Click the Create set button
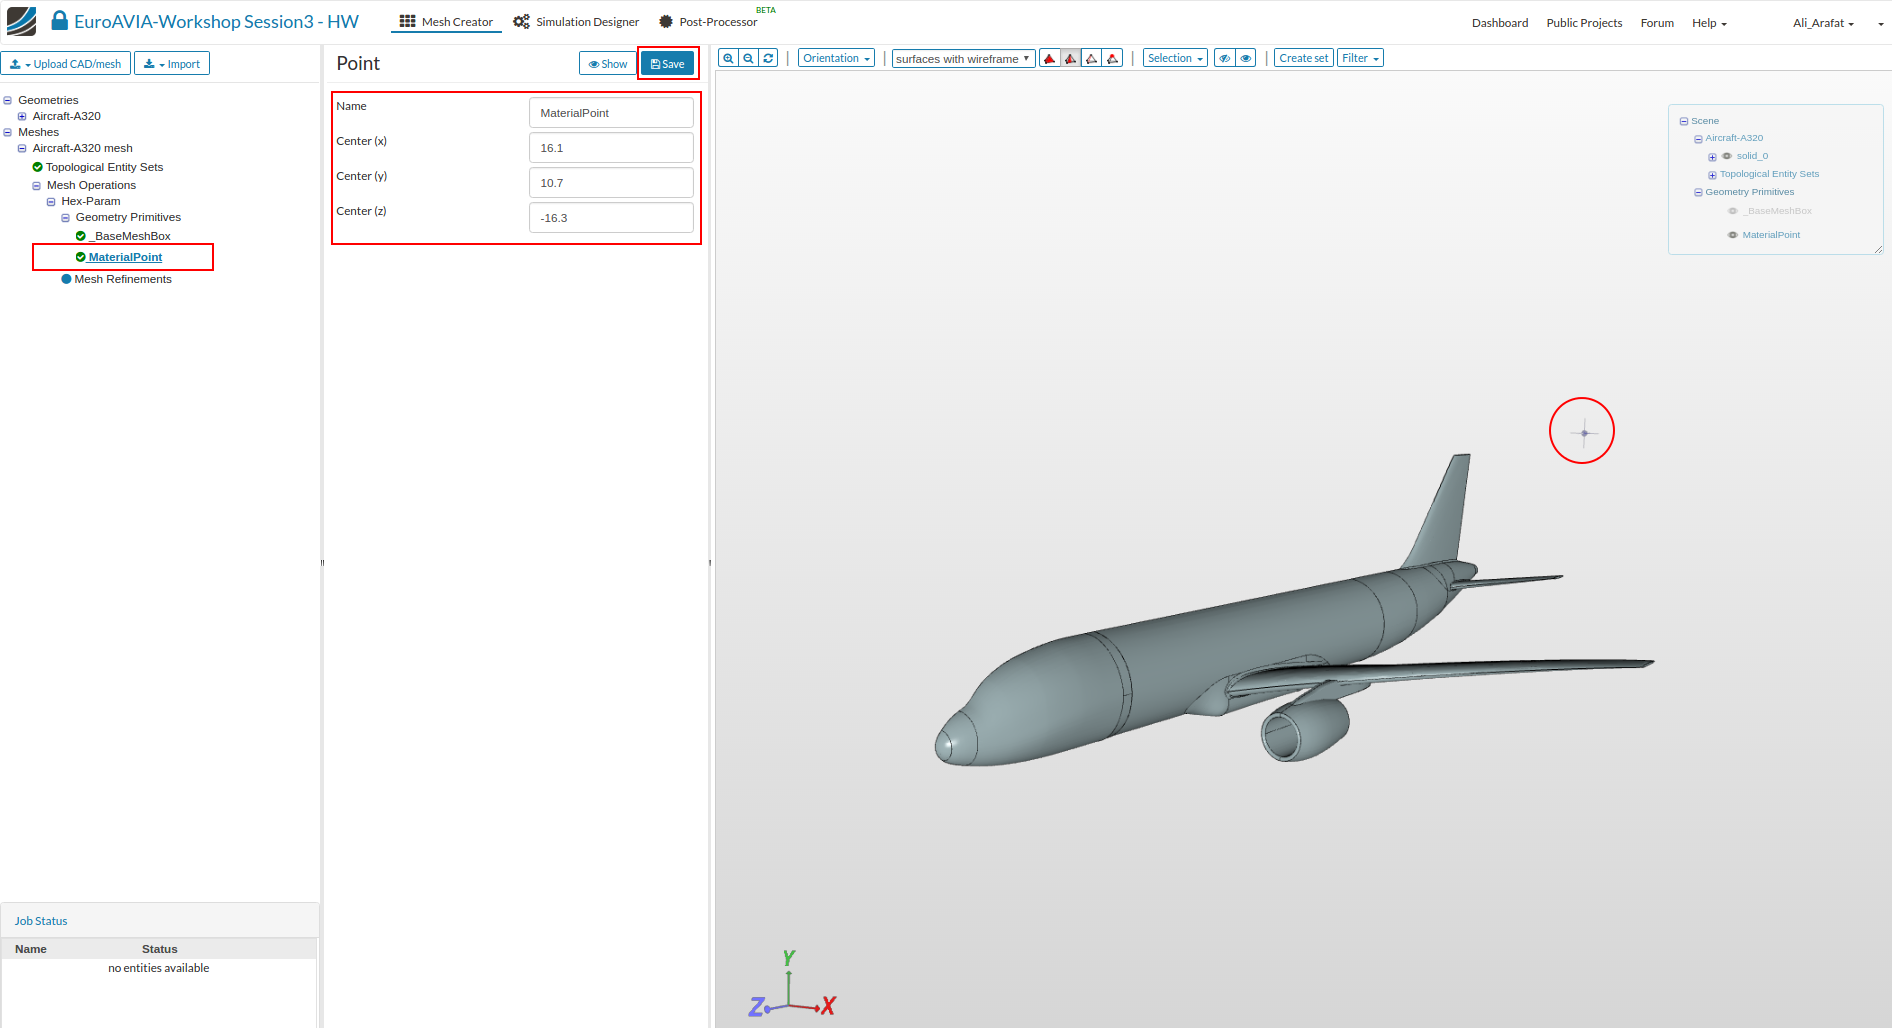 point(1304,58)
